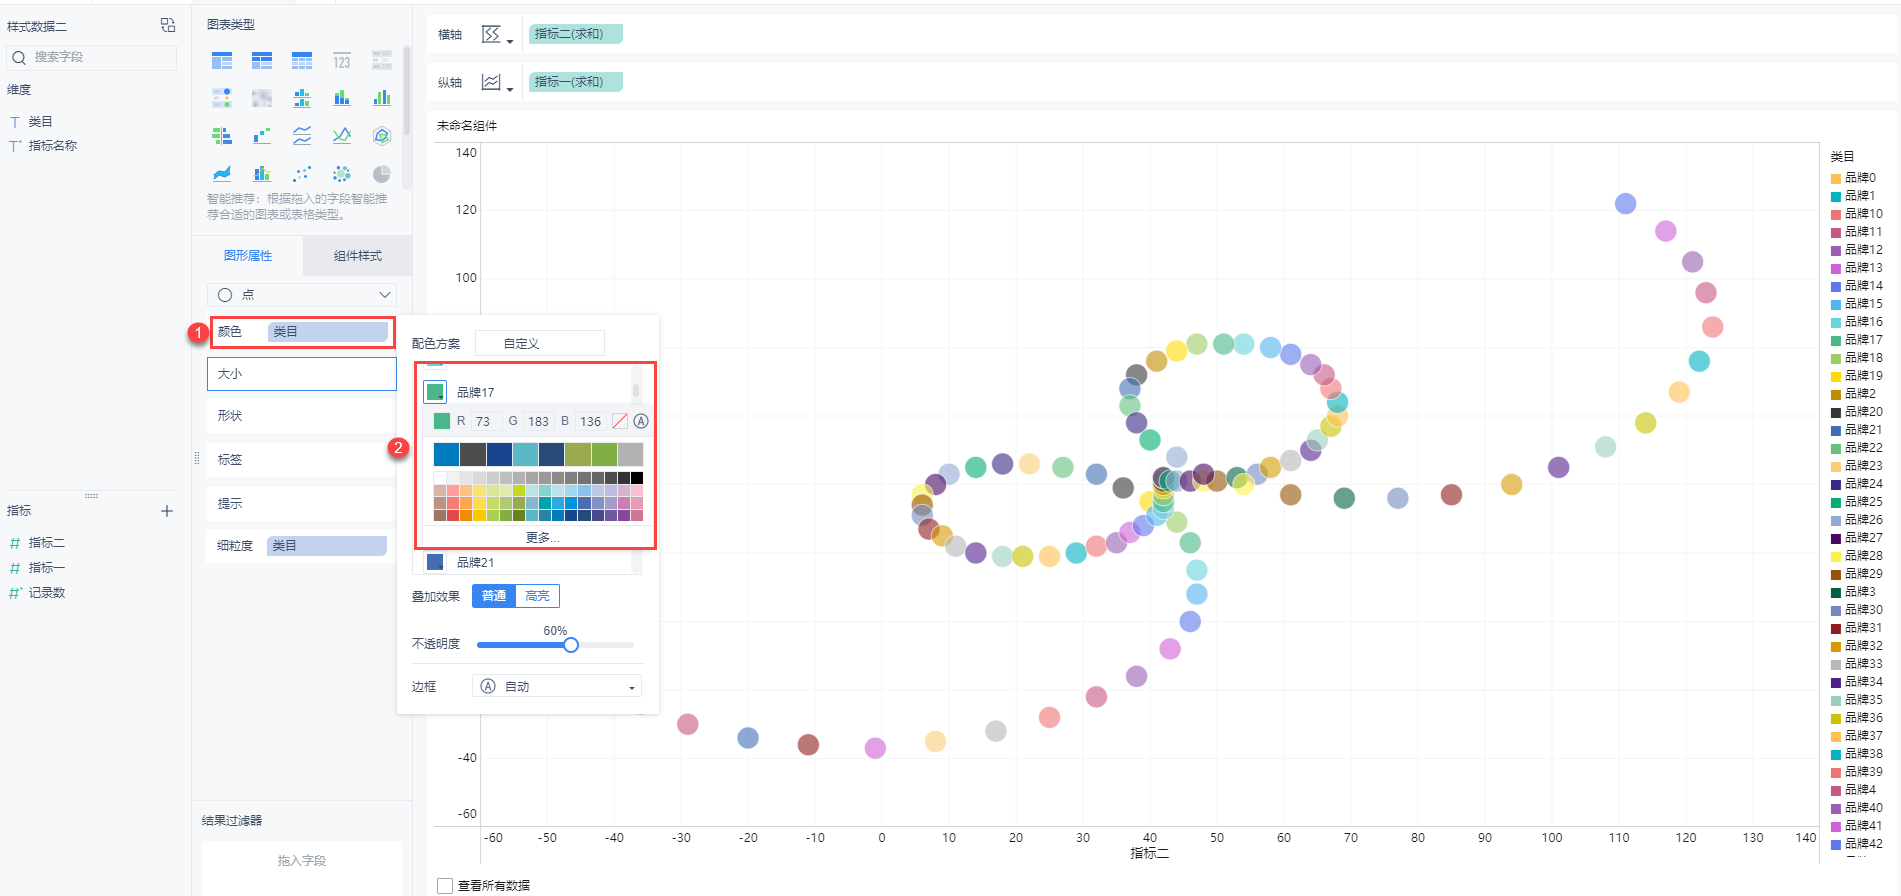This screenshot has width=1901, height=896.
Task: Select the 指标一 indicator field
Action: pyautogui.click(x=46, y=568)
